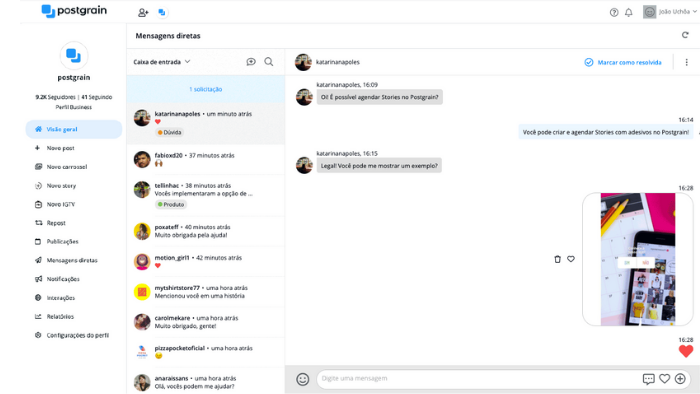Image resolution: width=700 pixels, height=394 pixels.
Task: Open the sent story image thumbnail
Action: pos(638,259)
